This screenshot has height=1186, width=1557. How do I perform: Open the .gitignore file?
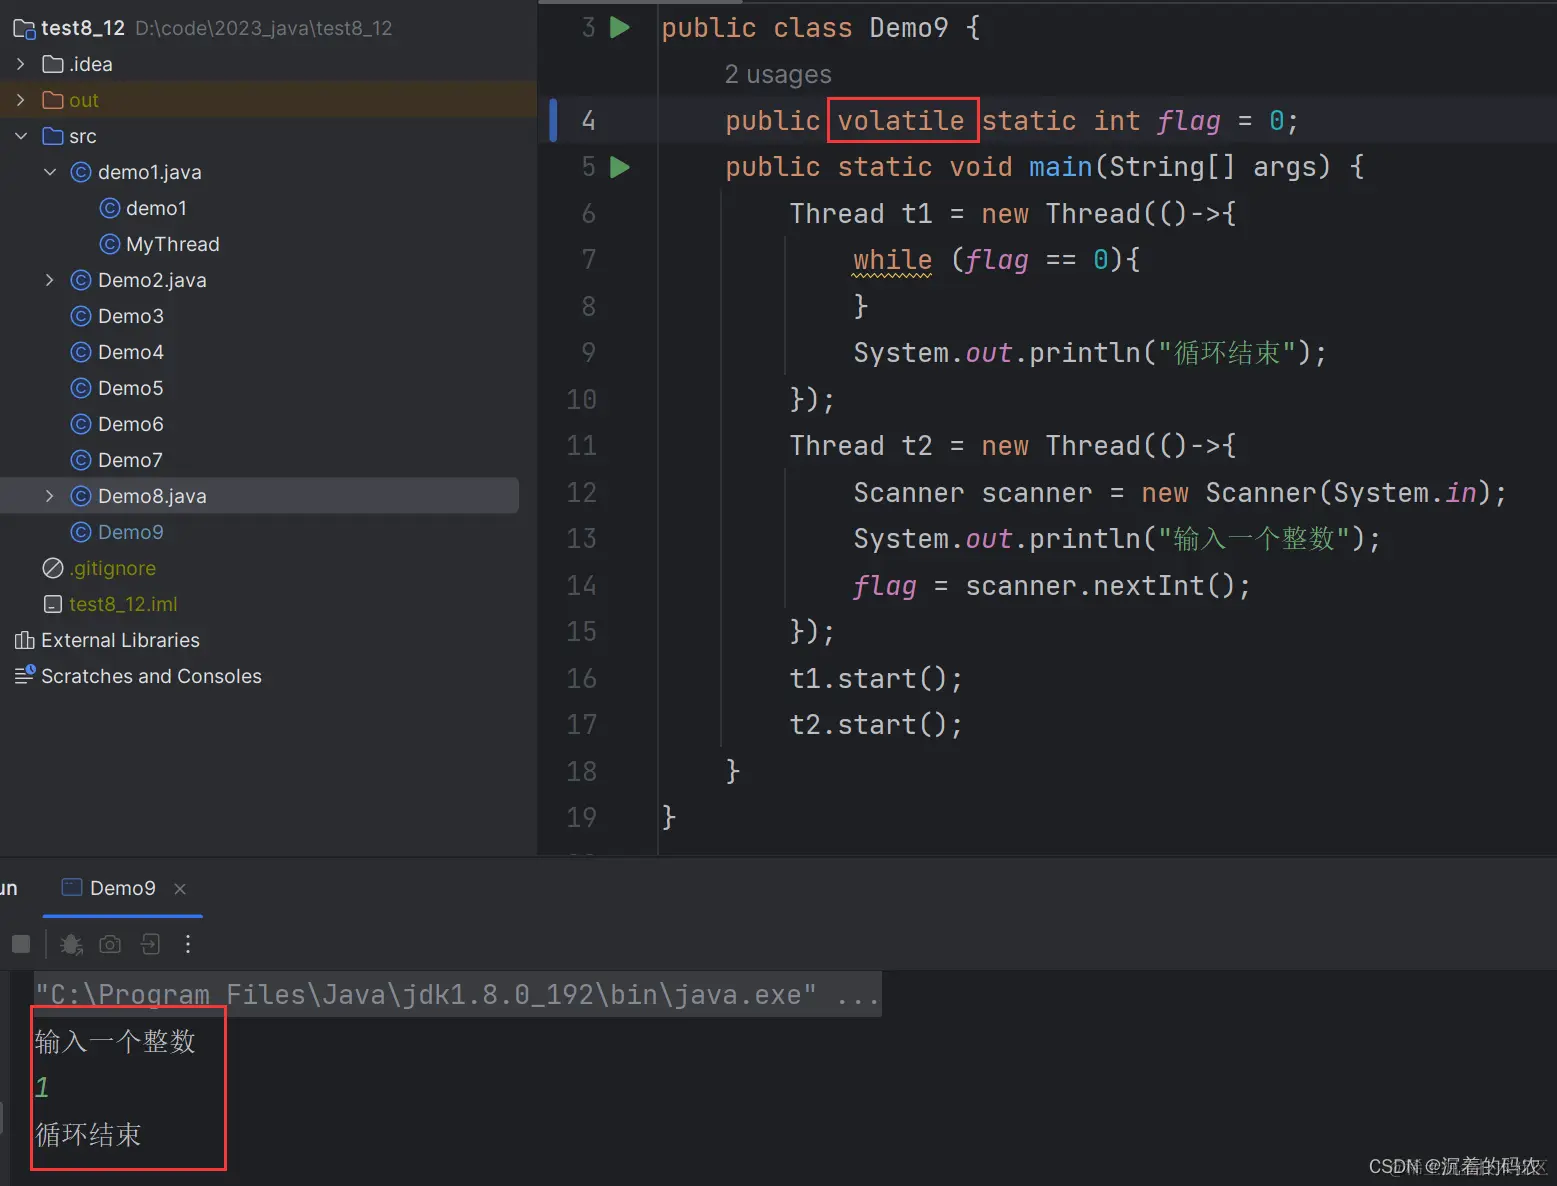[112, 568]
